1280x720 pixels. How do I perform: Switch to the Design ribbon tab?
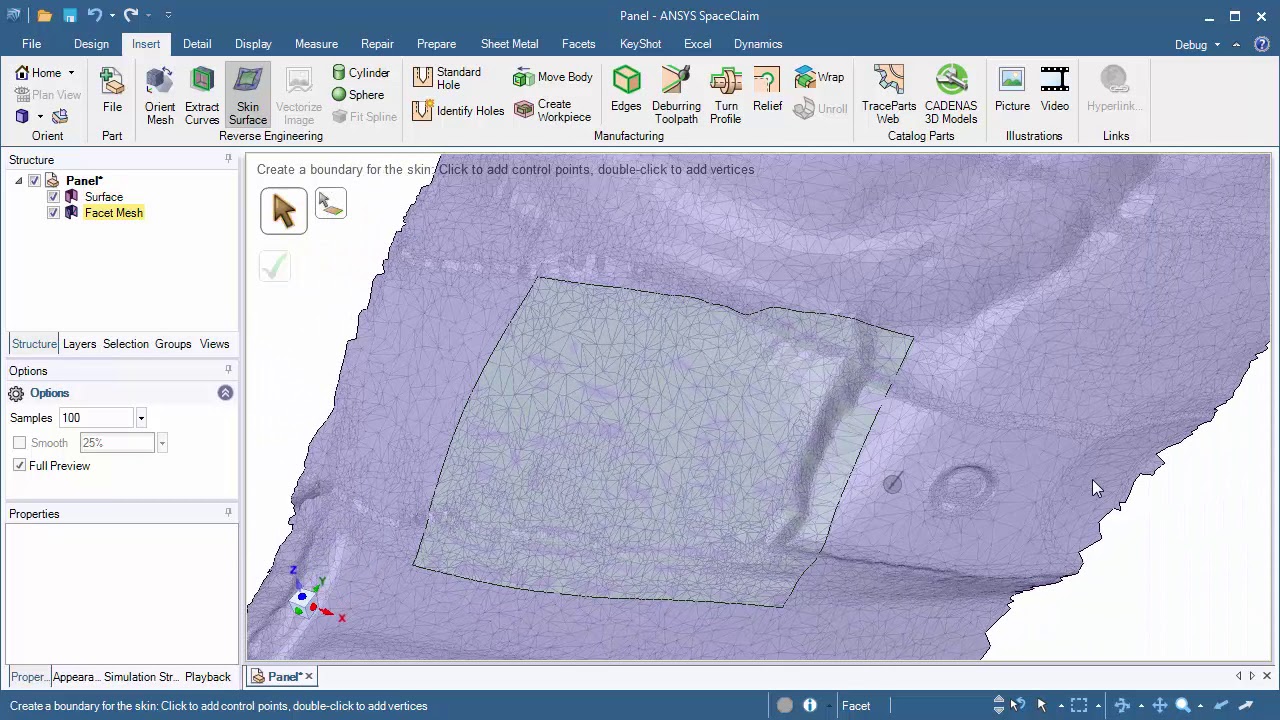coord(91,44)
